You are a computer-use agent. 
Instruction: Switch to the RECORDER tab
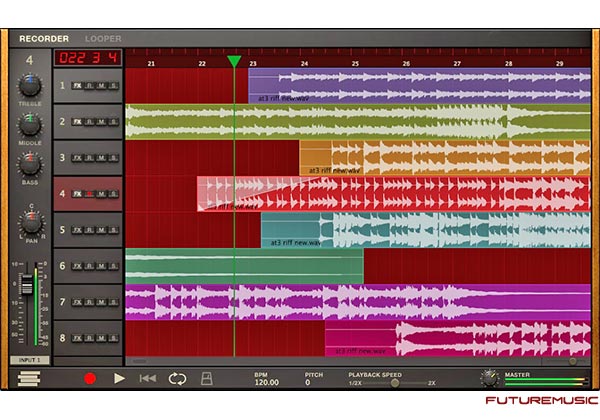(x=44, y=39)
